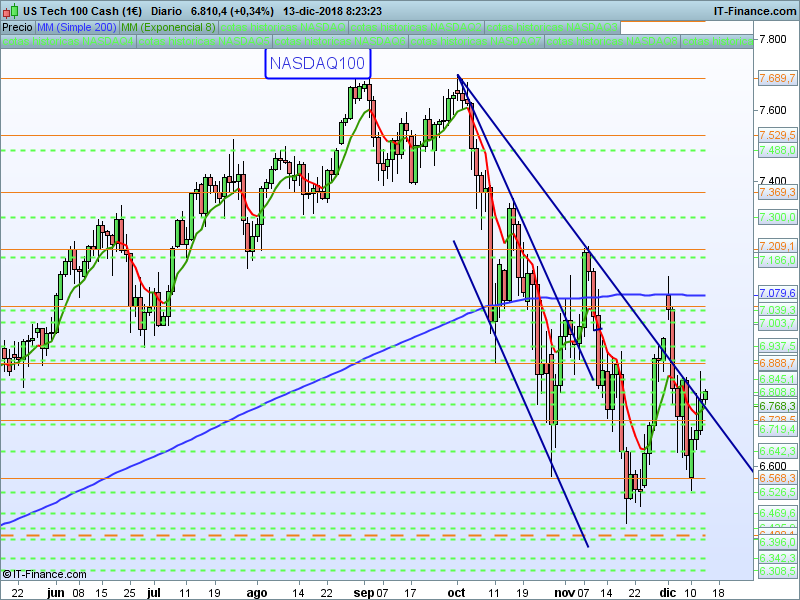The image size is (800, 600).
Task: Click the Diario timeframe label
Action: [166, 11]
